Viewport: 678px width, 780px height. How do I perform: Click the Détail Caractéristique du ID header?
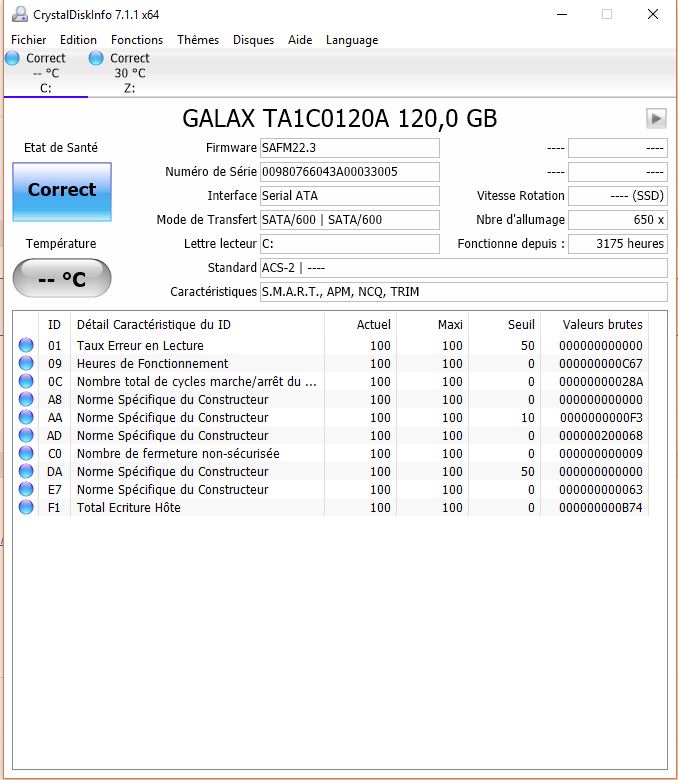click(x=197, y=325)
